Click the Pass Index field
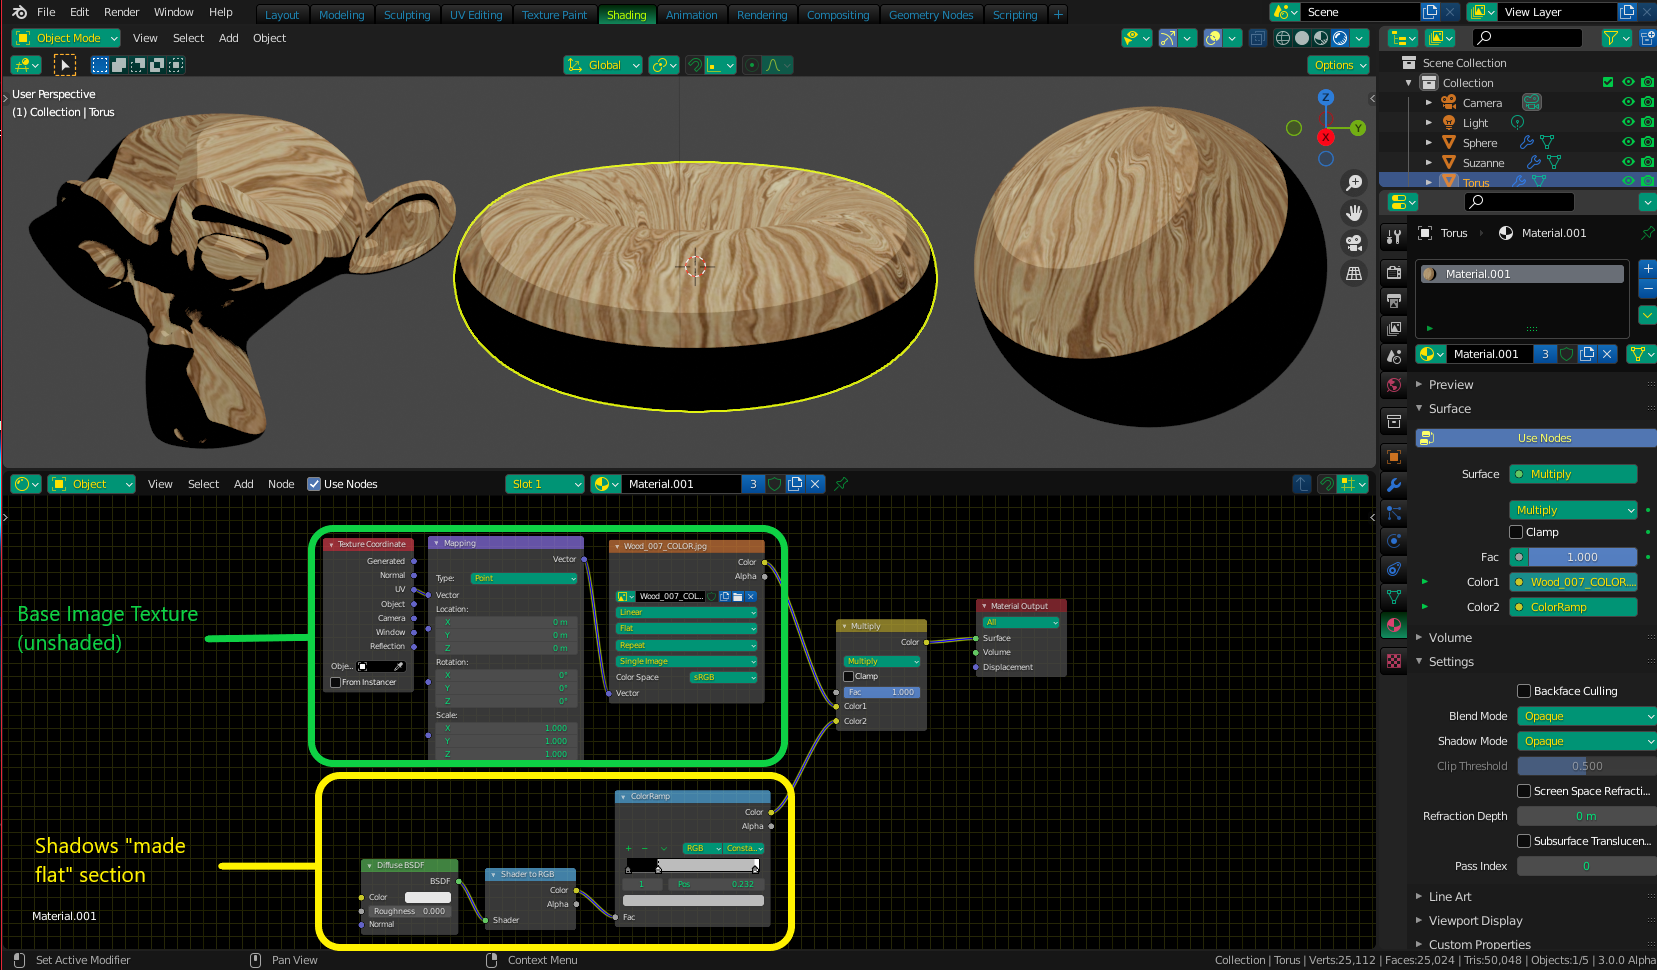The width and height of the screenshot is (1657, 970). 1587,866
